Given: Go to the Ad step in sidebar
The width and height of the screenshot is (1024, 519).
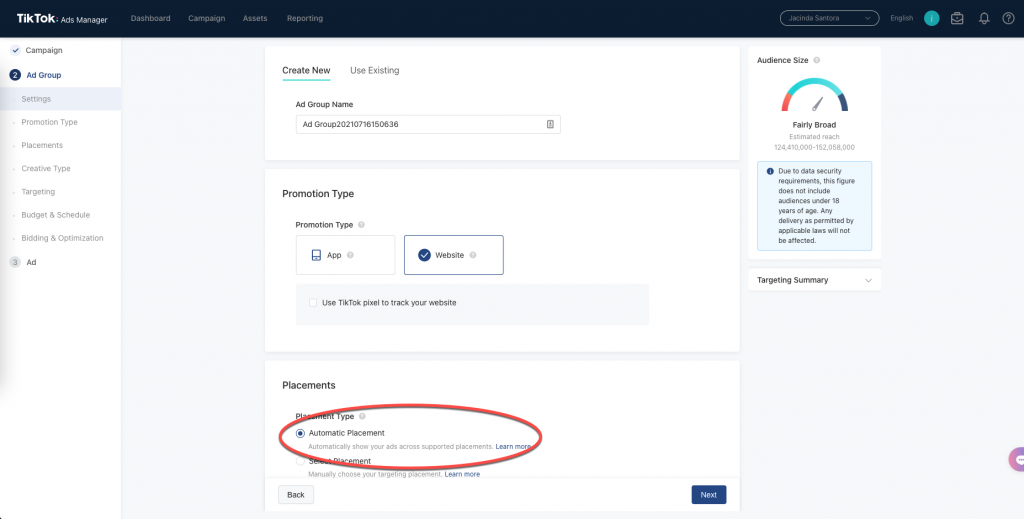Looking at the screenshot, I should 31,262.
